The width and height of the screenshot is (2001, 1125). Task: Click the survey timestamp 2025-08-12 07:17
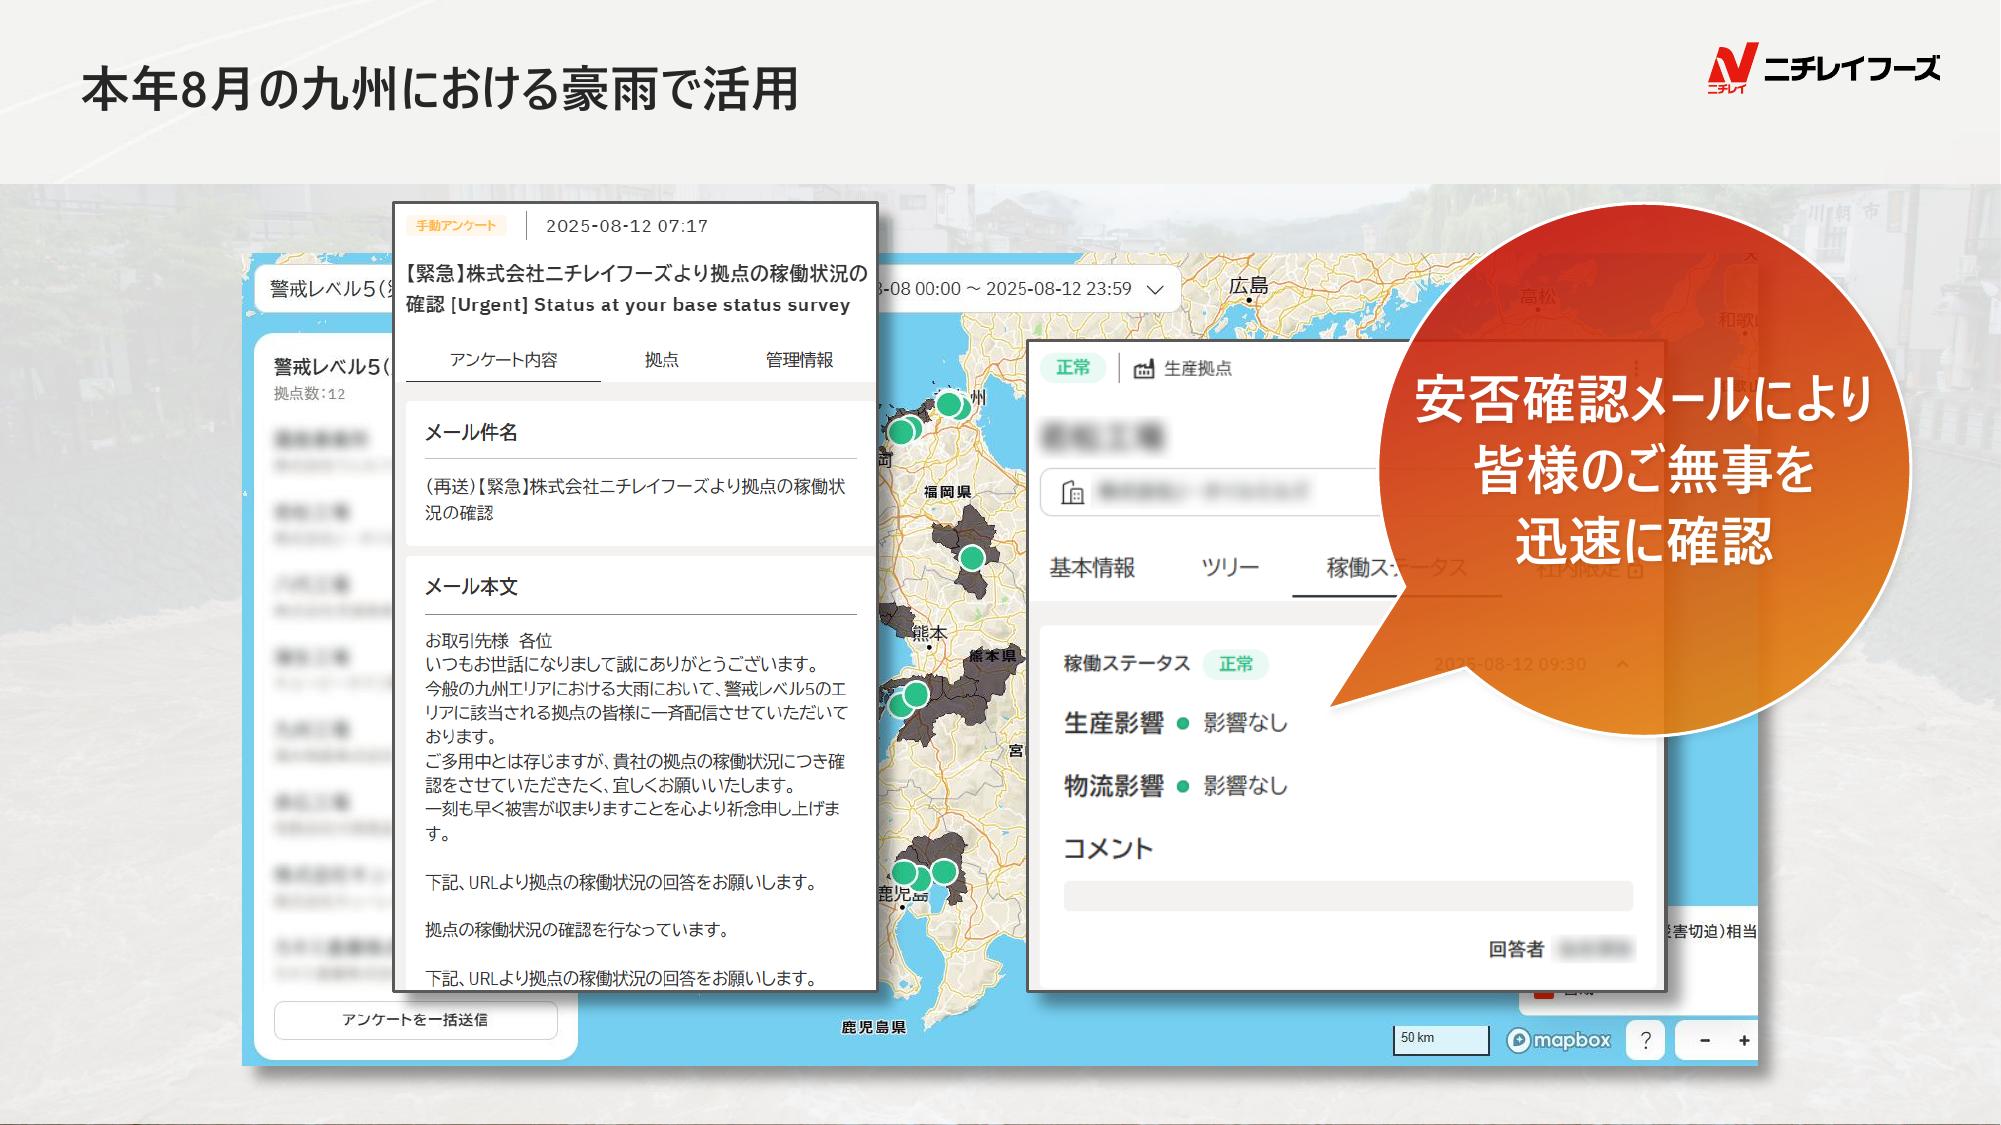(627, 226)
